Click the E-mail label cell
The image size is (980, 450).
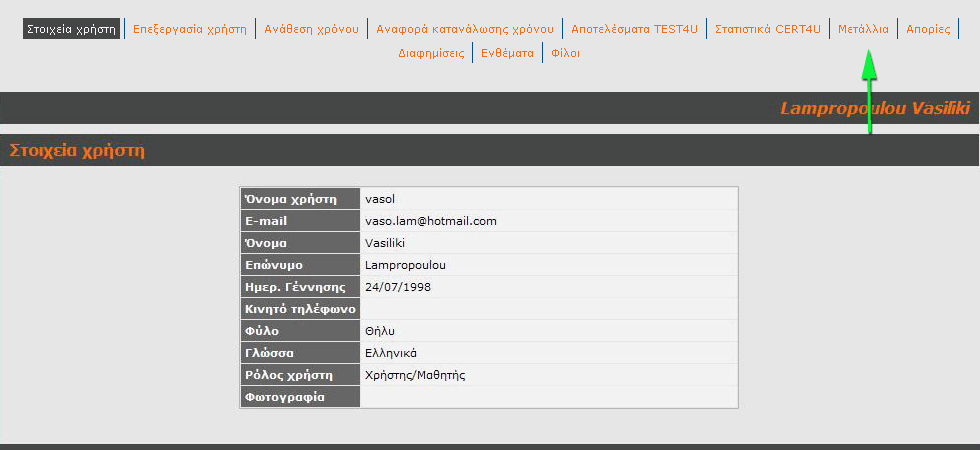click(x=300, y=221)
